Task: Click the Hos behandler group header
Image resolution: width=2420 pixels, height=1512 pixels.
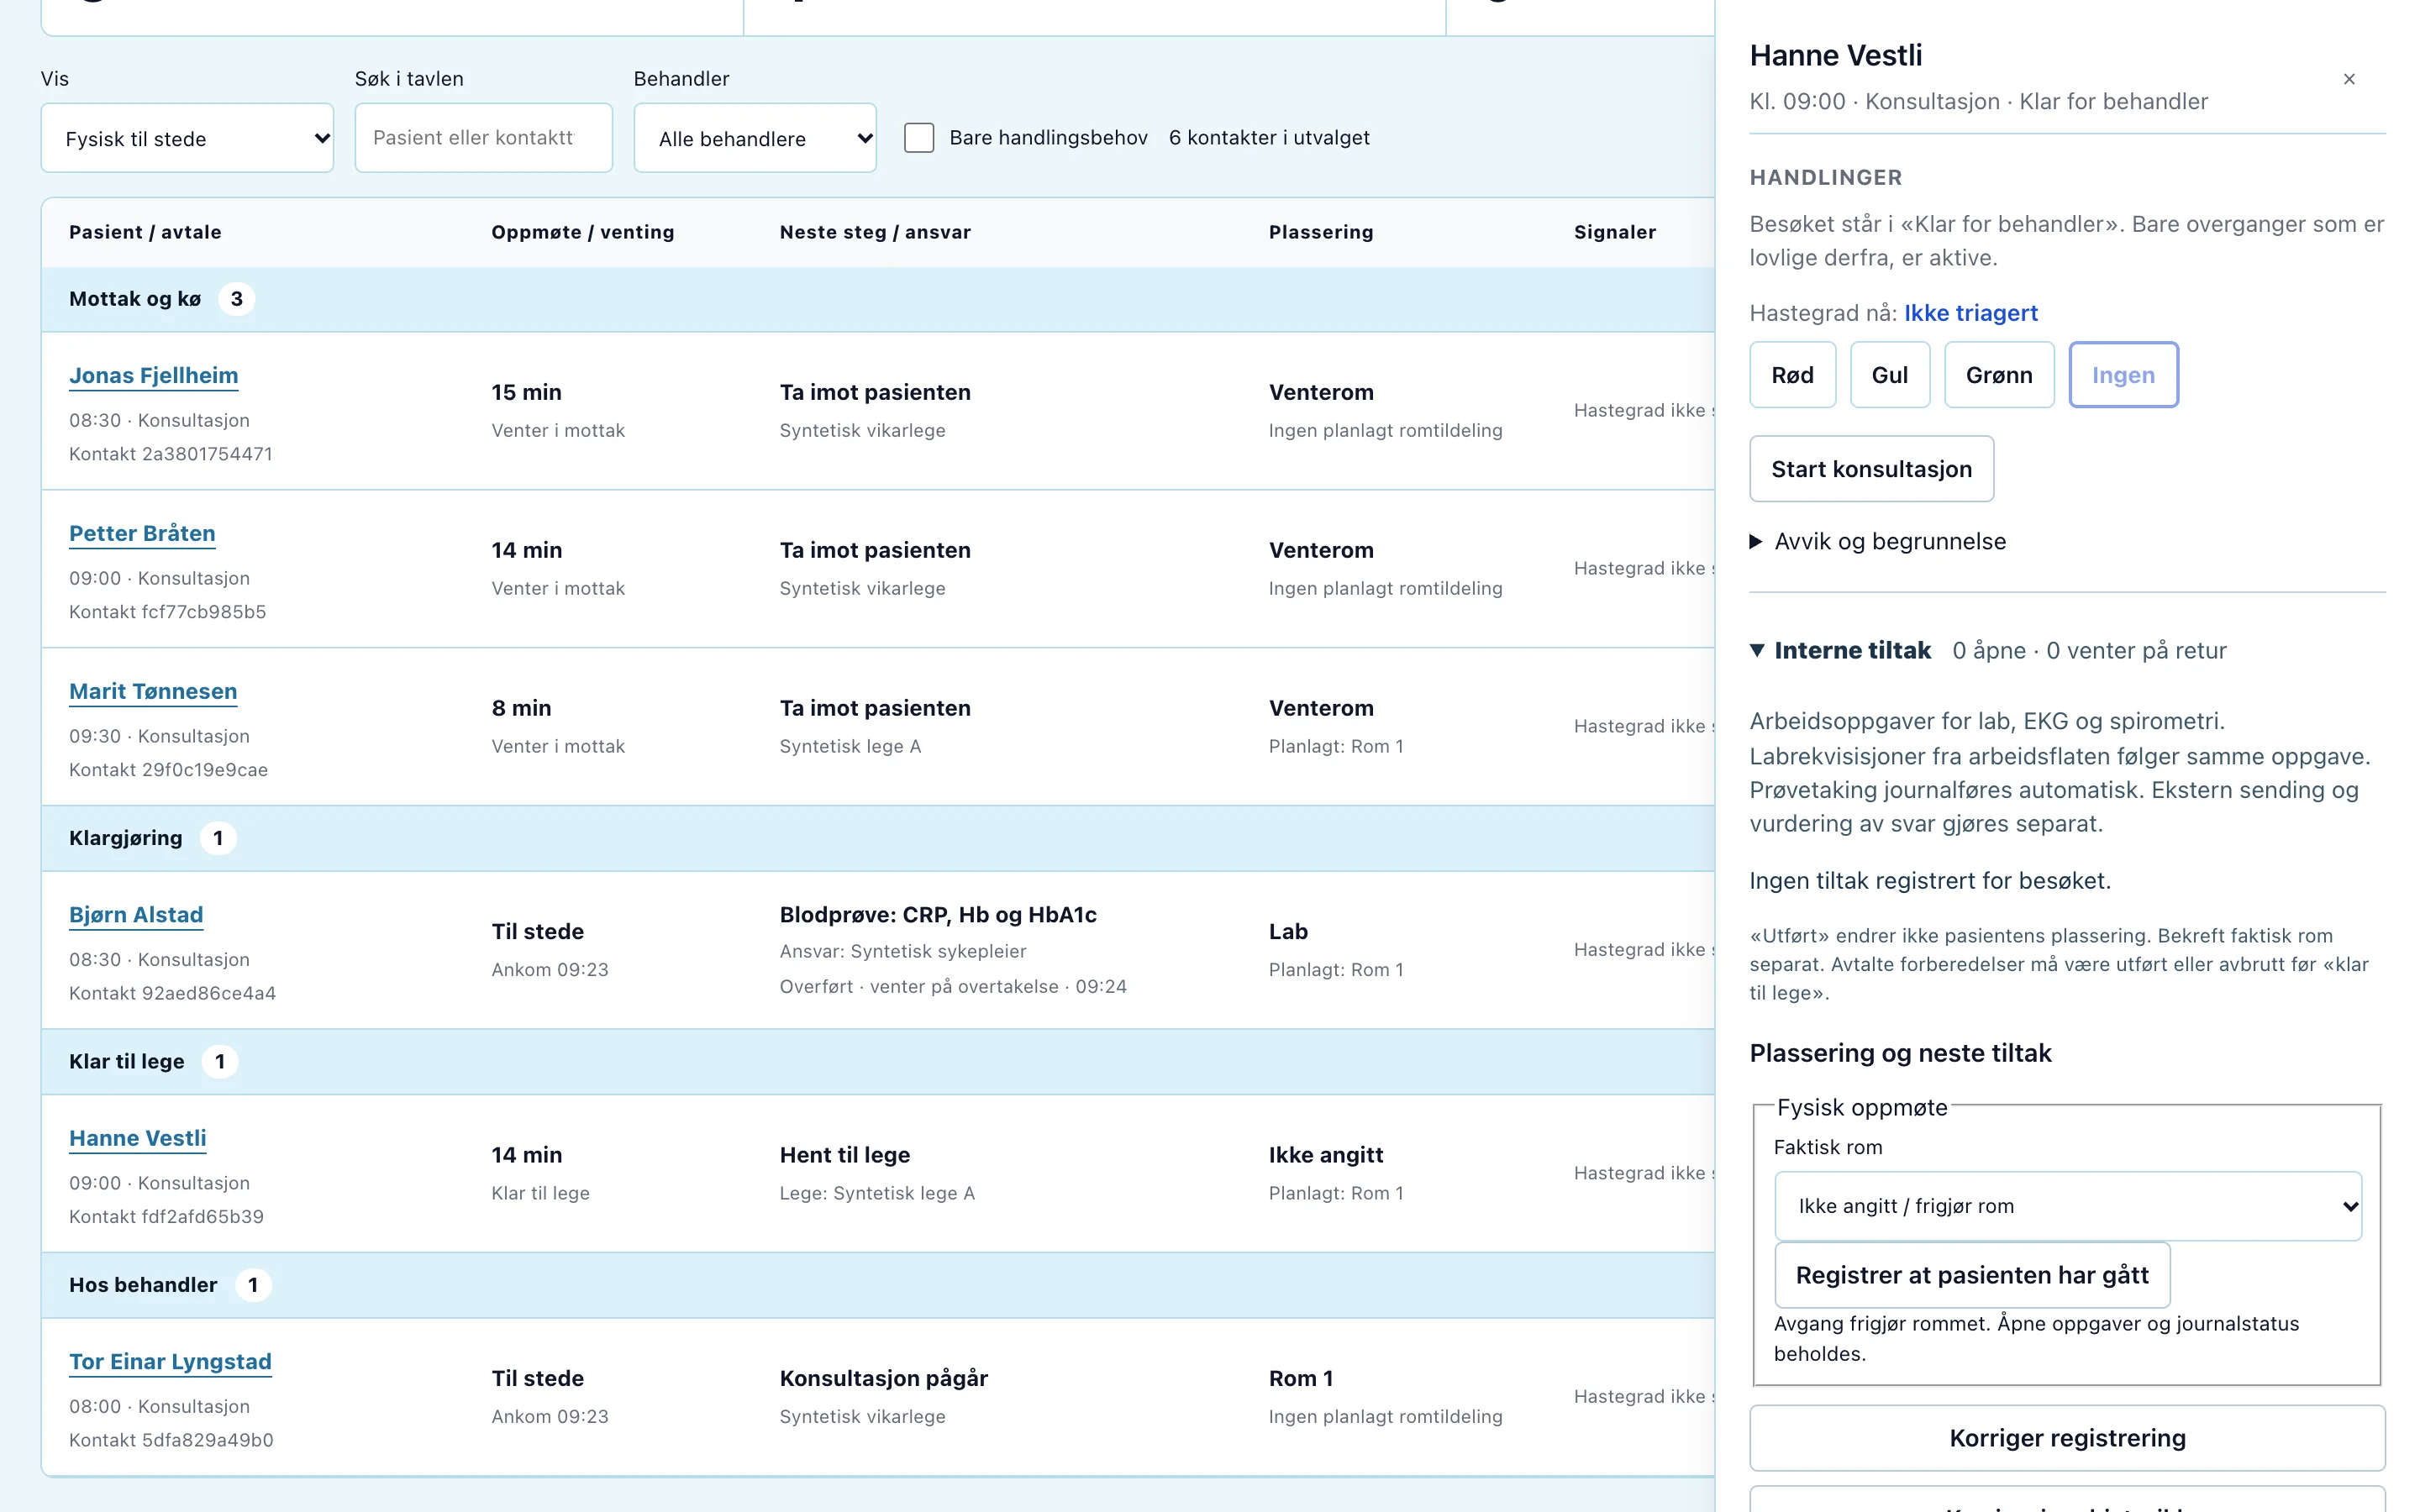Action: 878,1285
